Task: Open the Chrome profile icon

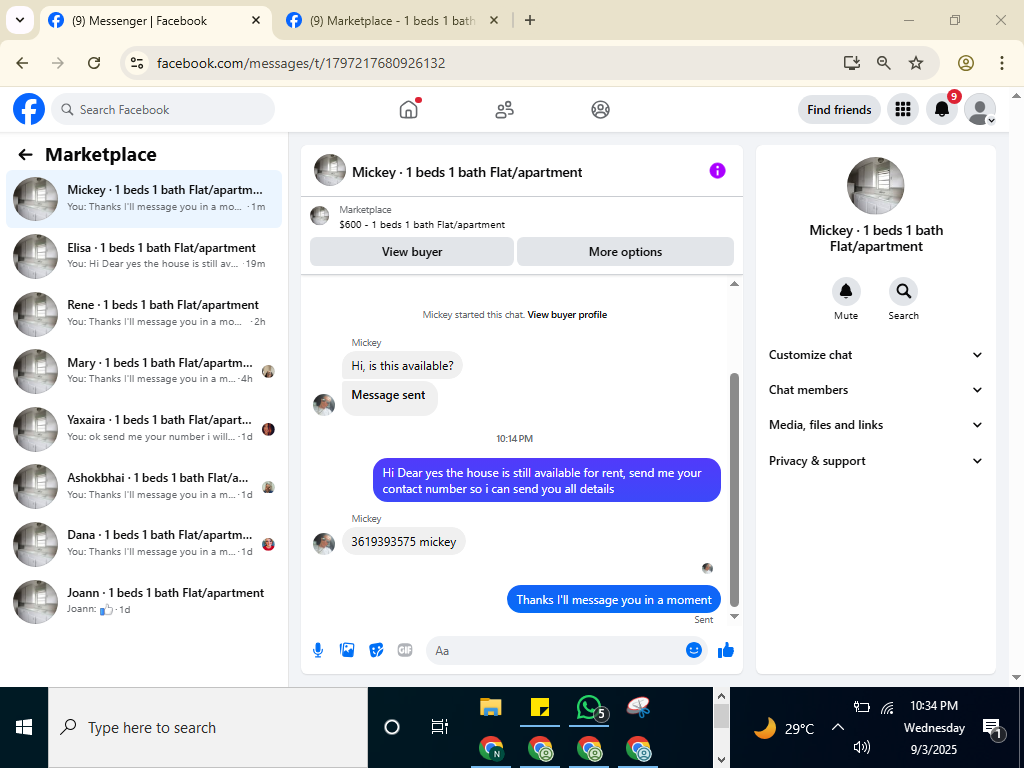Action: tap(966, 63)
